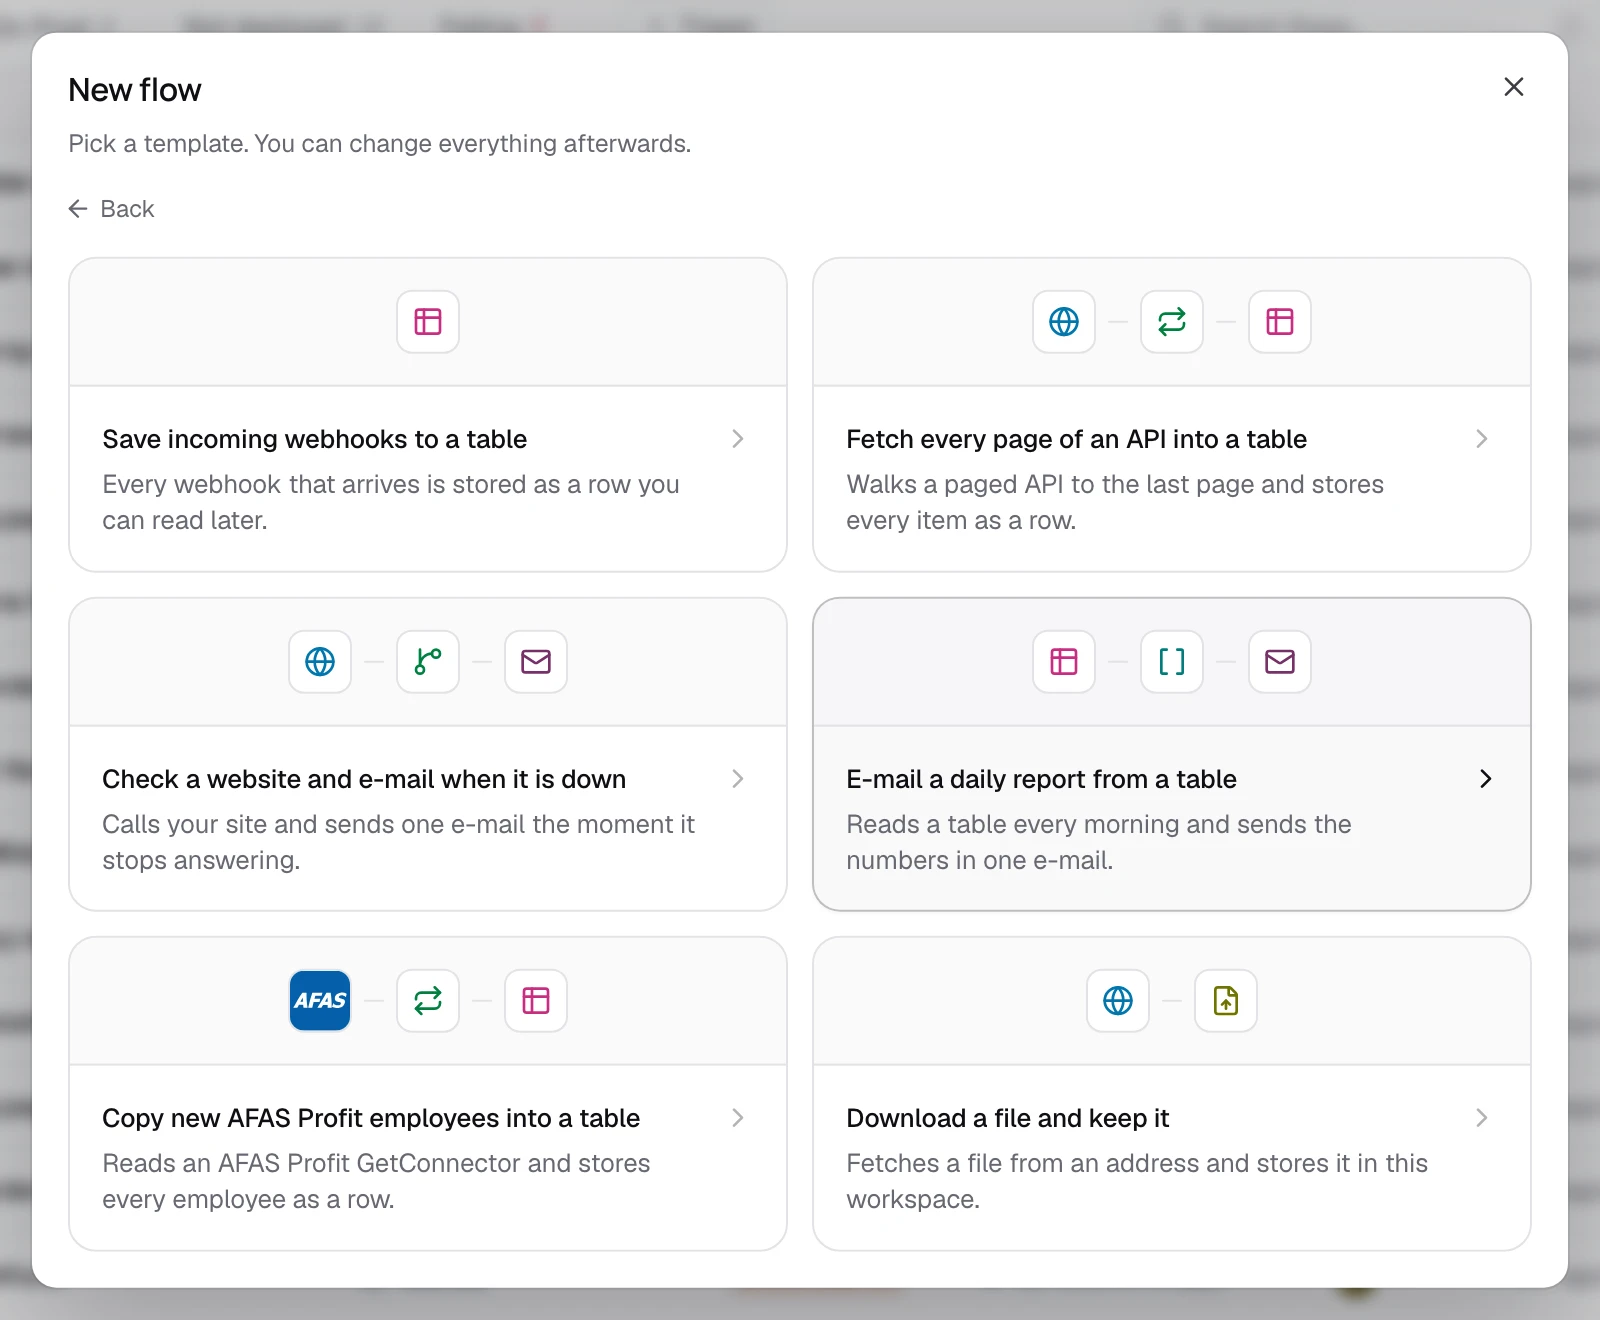Choose 'Copy new AFAS Profit employees into a table'

coord(428,1094)
